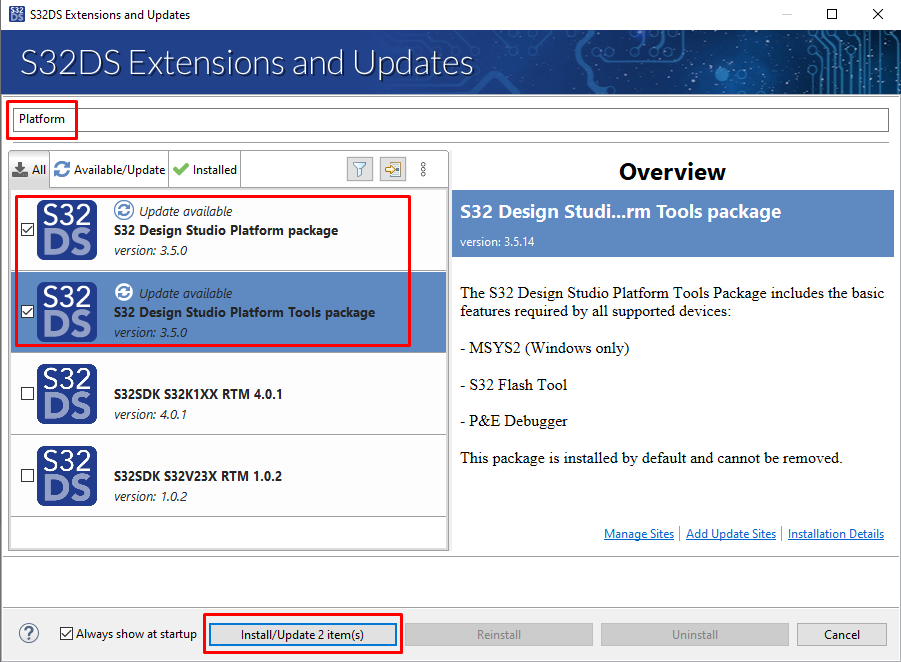This screenshot has height=662, width=901.
Task: Check the S32SDK S32K1XX RTM 4.0.1 checkbox
Action: (x=27, y=394)
